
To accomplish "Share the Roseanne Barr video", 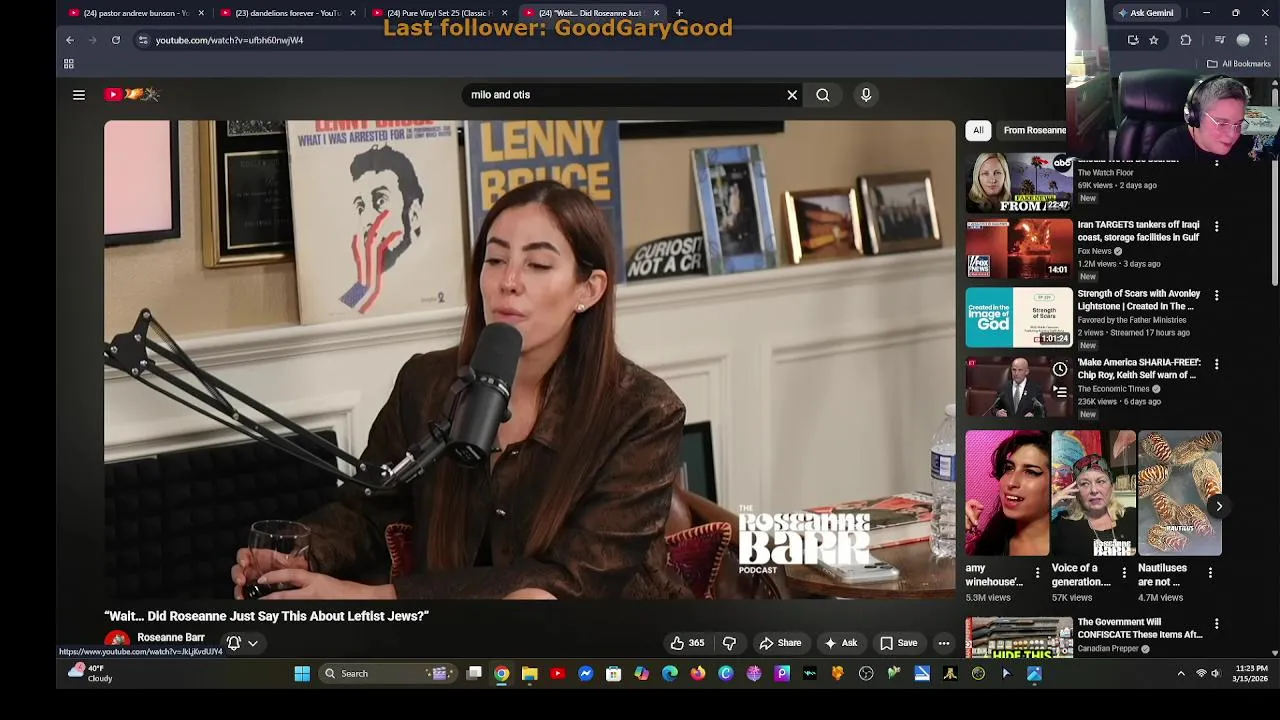I will 780,643.
